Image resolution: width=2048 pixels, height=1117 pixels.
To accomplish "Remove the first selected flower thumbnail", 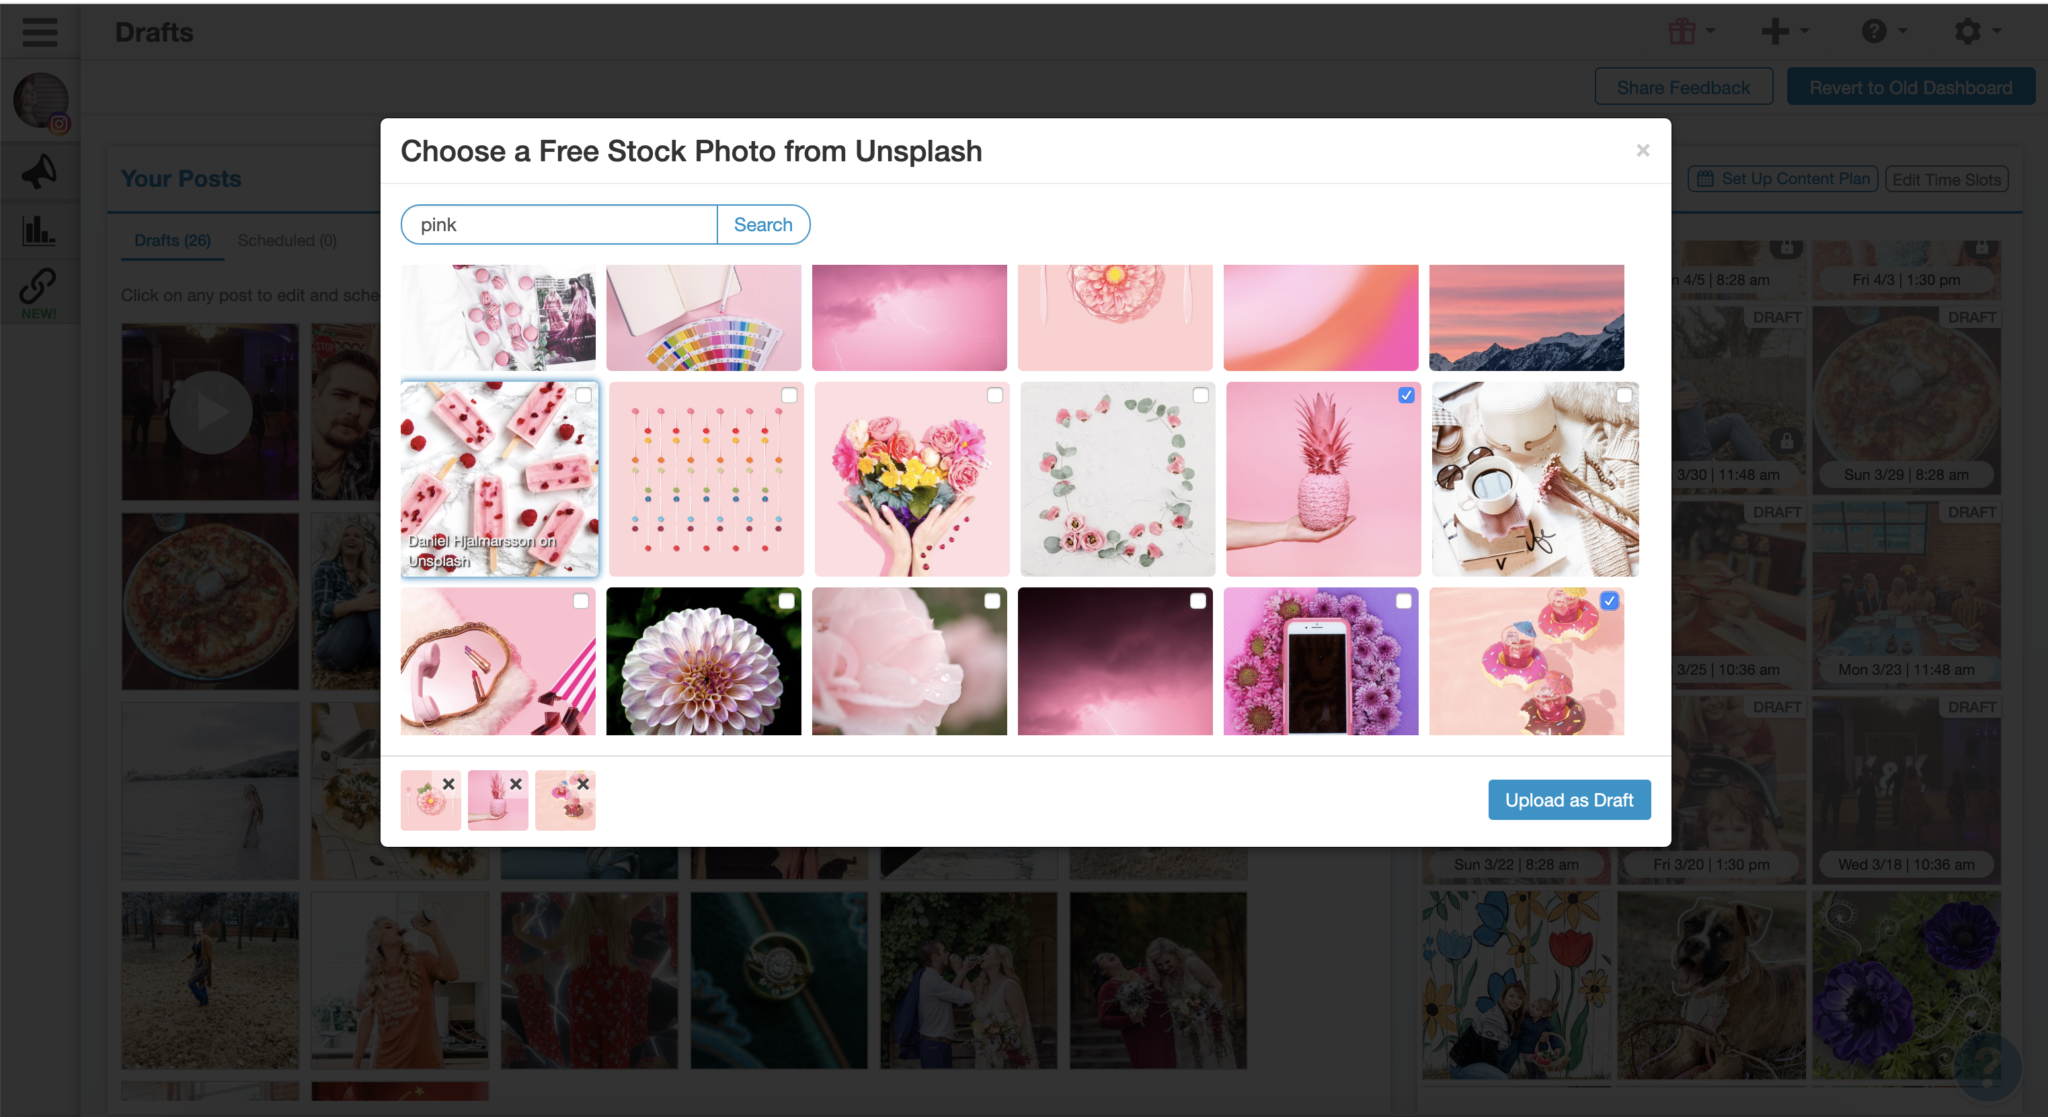I will pos(449,784).
